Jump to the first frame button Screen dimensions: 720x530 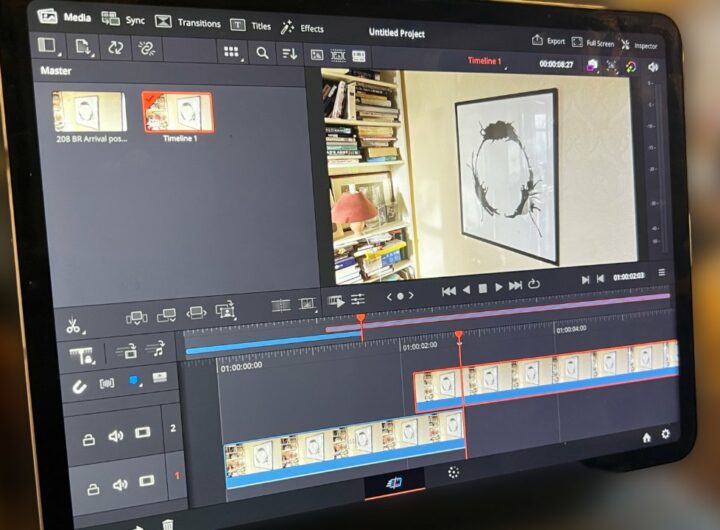pos(449,290)
